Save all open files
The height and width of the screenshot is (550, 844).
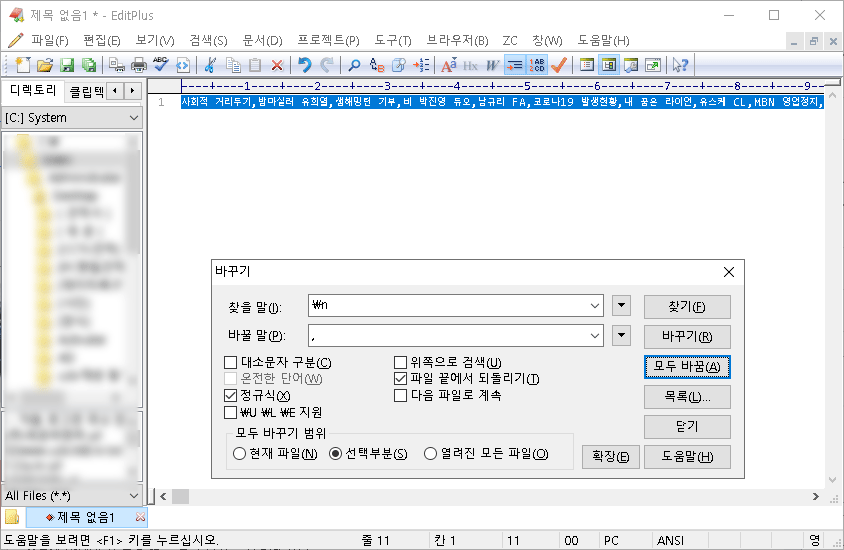(x=89, y=65)
